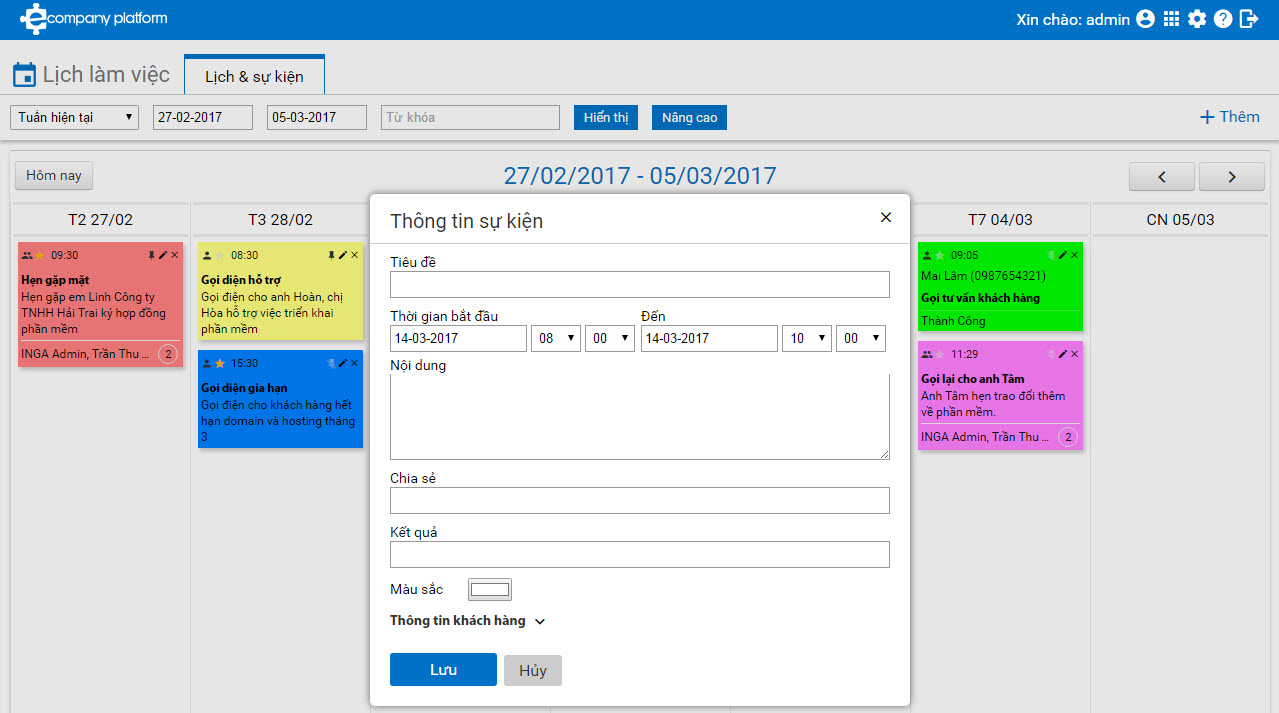Viewport: 1279px width, 713px height.
Task: Edit the Gọi điện gia hạn event
Action: [343, 363]
